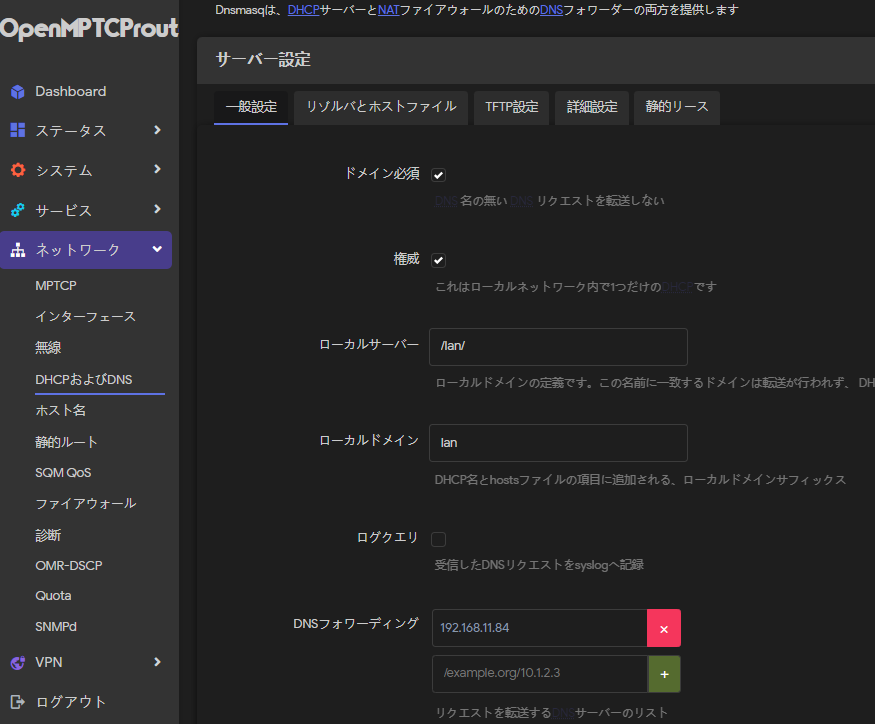Enable the ログクエリ checkbox

coord(438,538)
